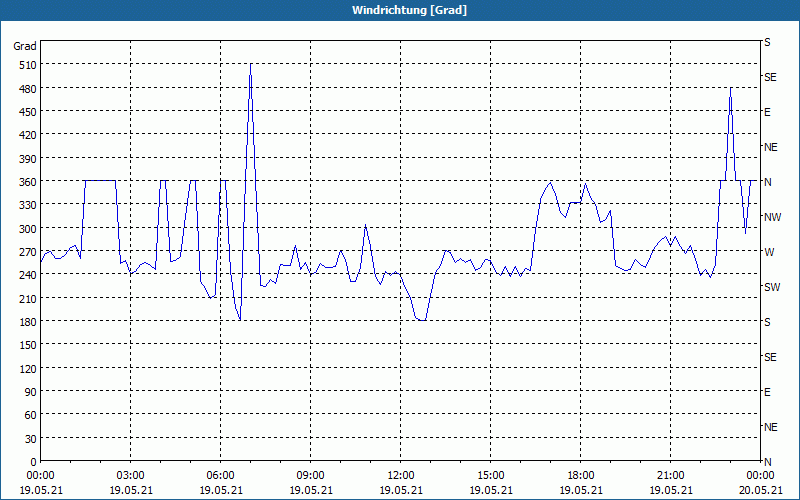Select the 150 y-axis value
Screen dimensions: 800x500
point(29,345)
